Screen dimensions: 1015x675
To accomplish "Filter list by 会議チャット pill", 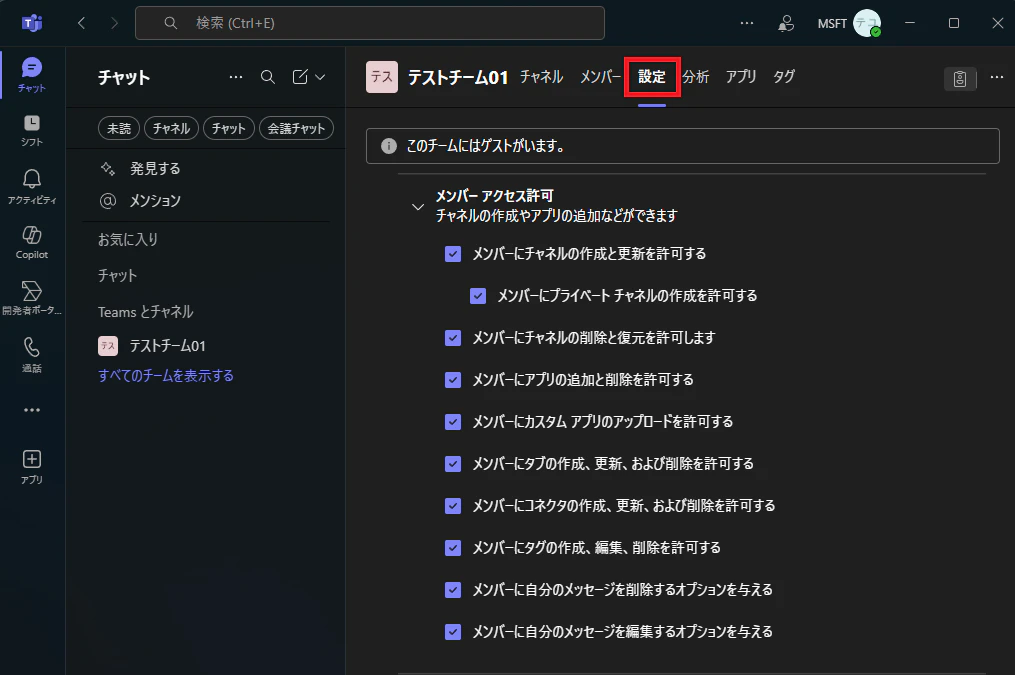I will 296,128.
